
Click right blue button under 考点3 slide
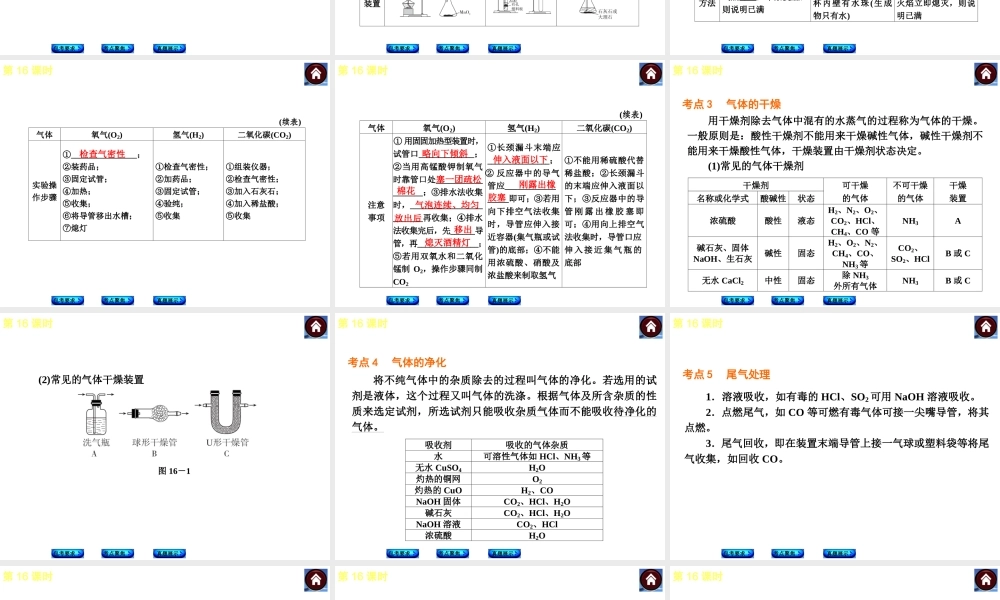[839, 300]
